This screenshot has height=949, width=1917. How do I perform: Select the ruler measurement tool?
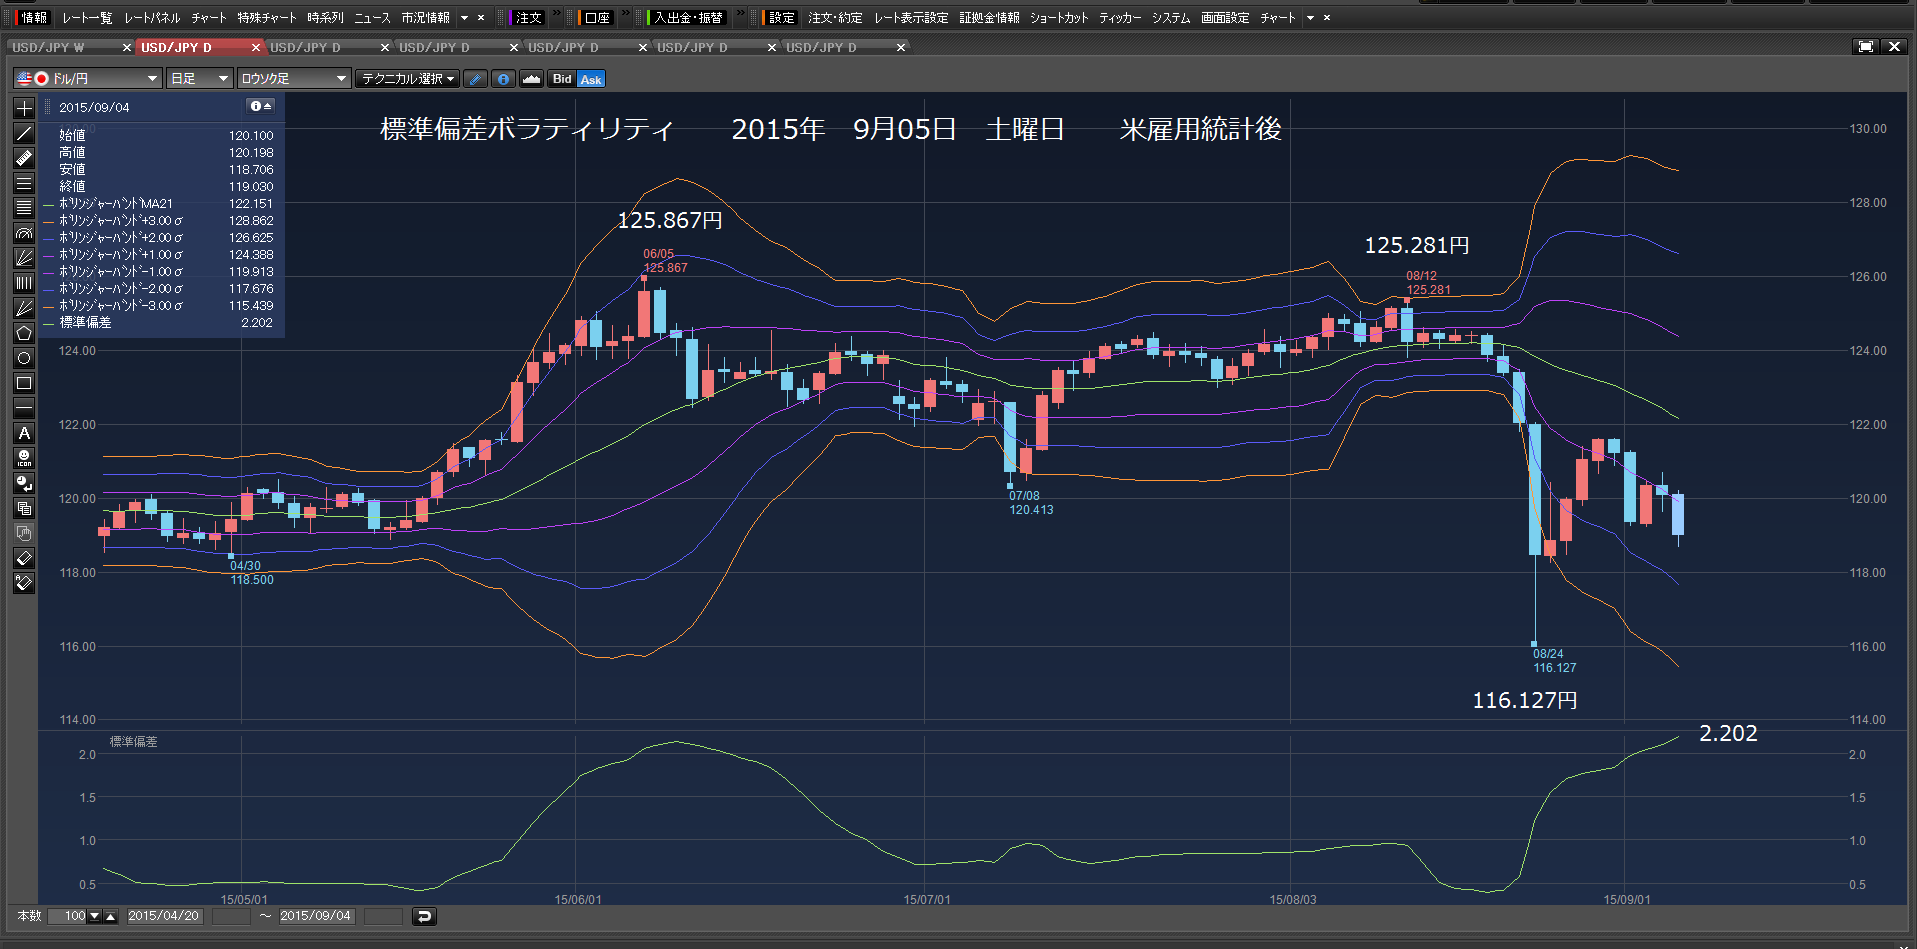point(24,158)
